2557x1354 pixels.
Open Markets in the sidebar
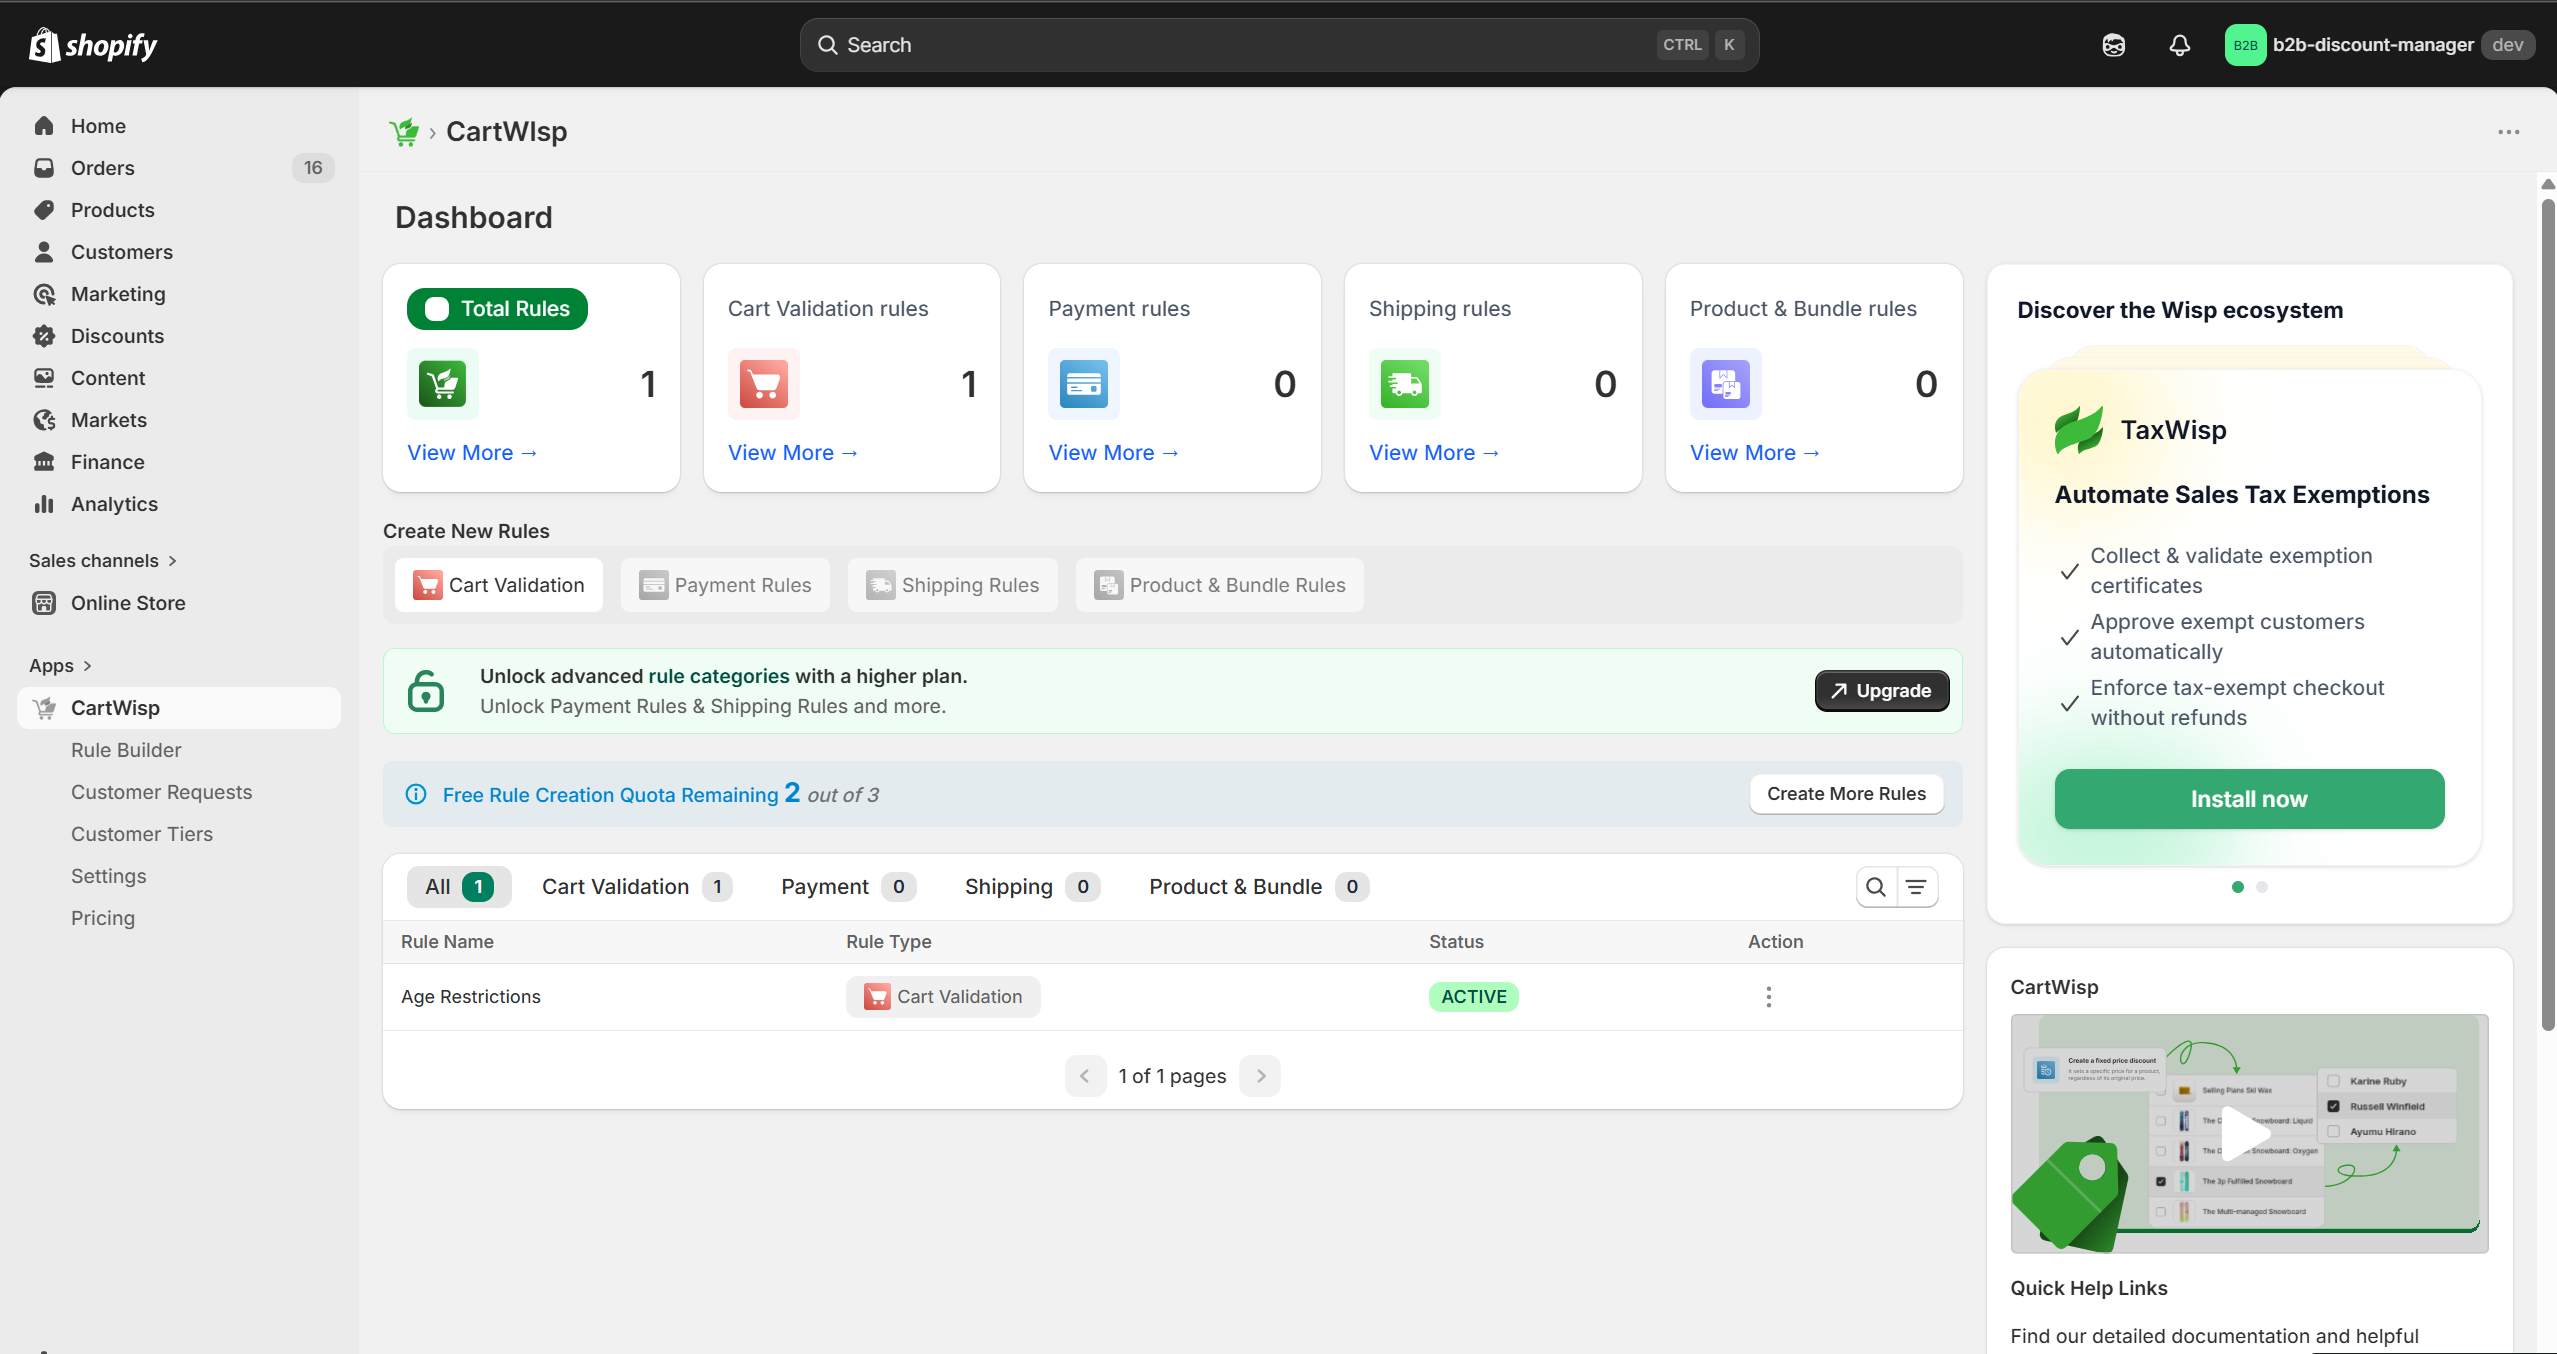click(179, 420)
